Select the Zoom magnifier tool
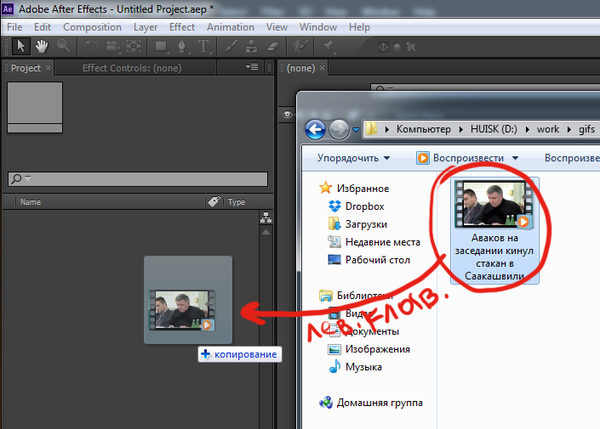 coord(63,46)
